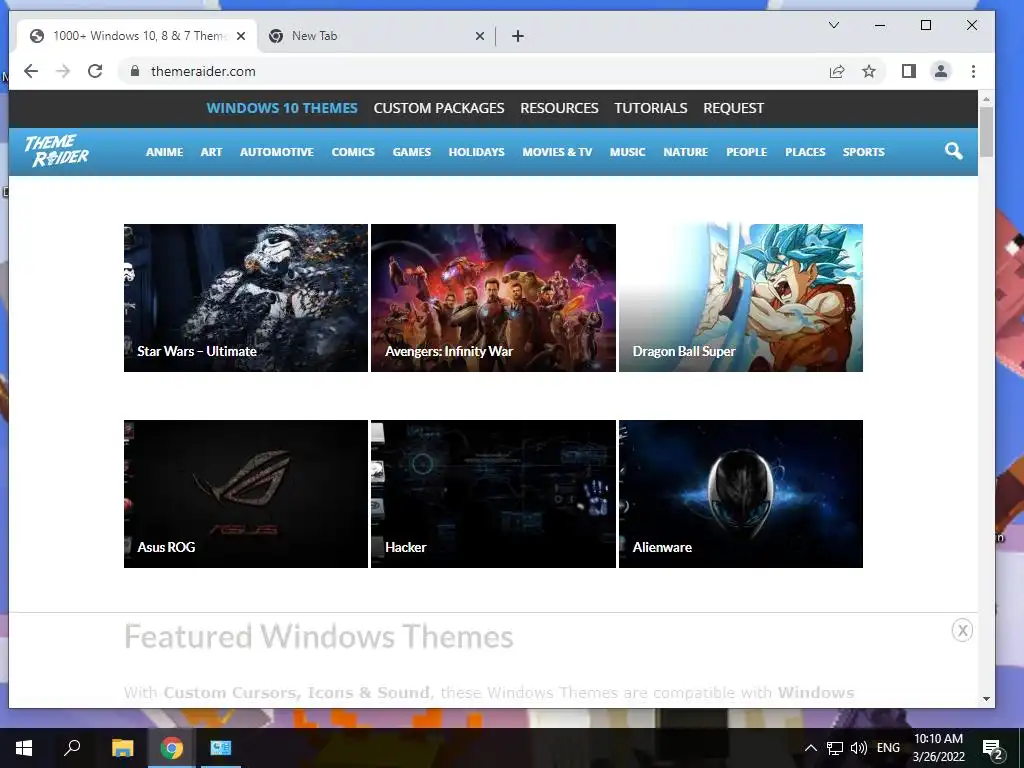This screenshot has height=768, width=1024.
Task: Click the scrollbar up arrow
Action: (986, 99)
